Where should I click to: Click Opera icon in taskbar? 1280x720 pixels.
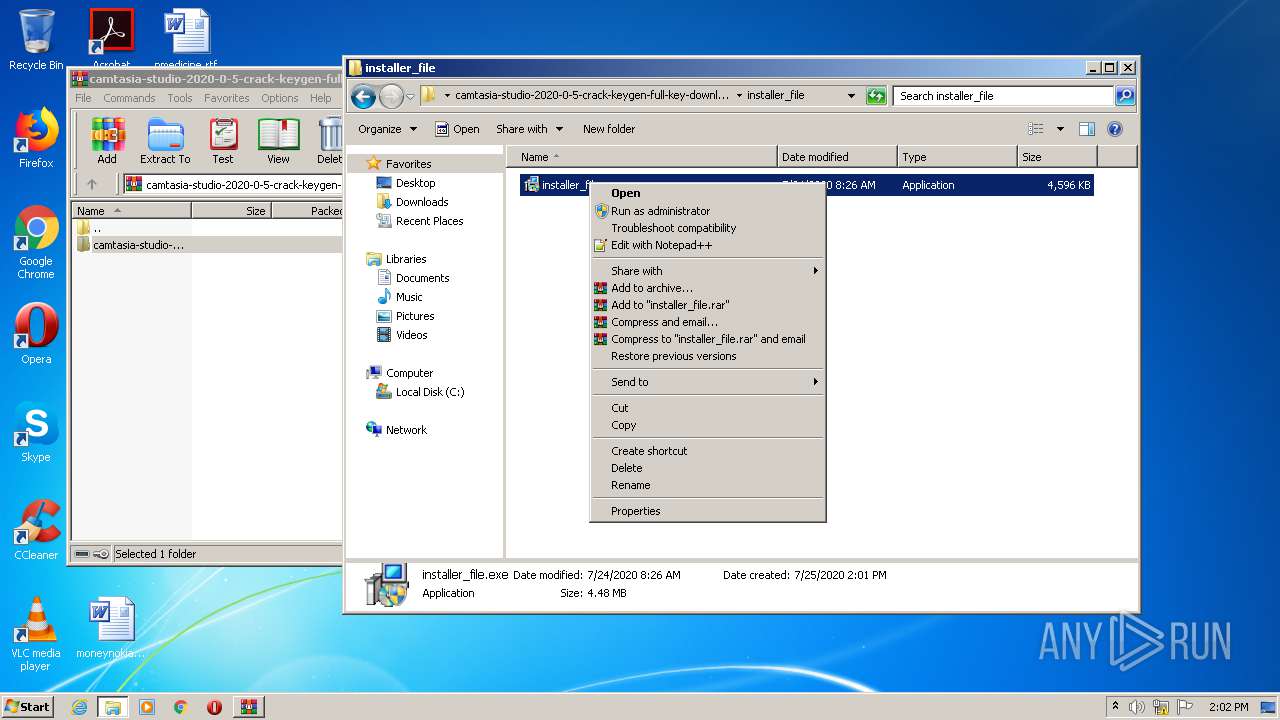[x=214, y=707]
